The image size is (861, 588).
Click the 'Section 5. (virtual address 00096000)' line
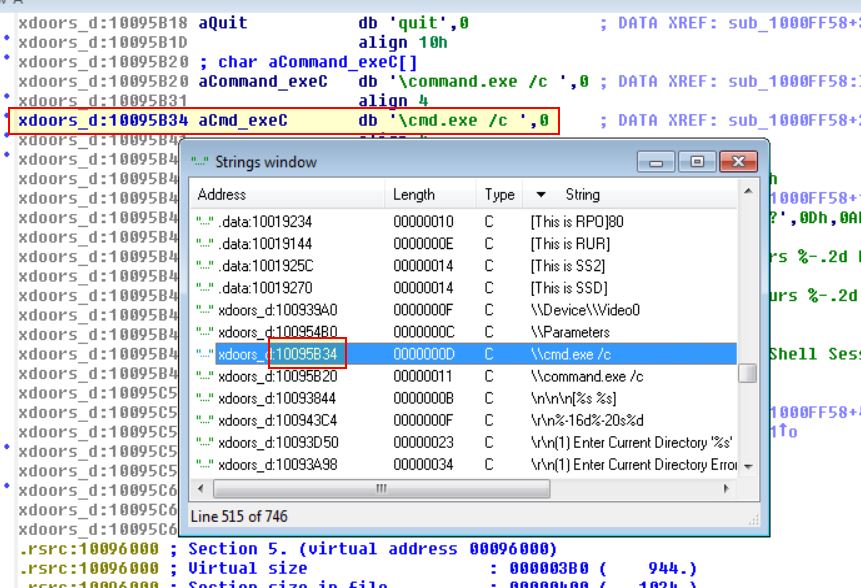click(372, 548)
